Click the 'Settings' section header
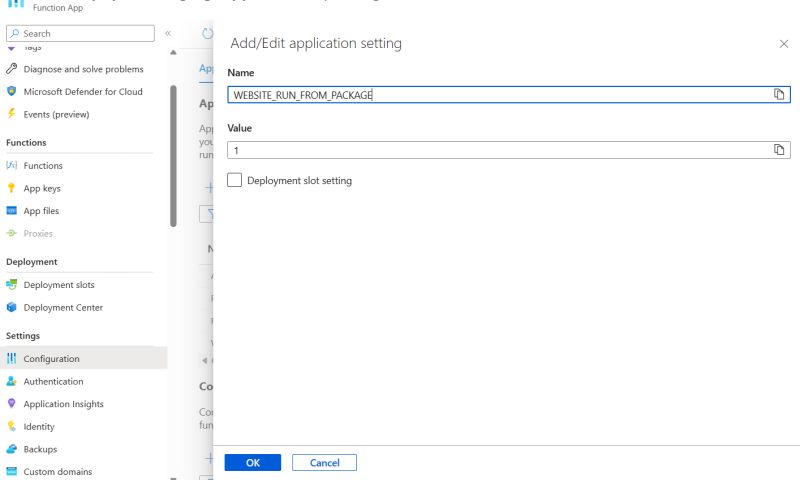 click(23, 336)
